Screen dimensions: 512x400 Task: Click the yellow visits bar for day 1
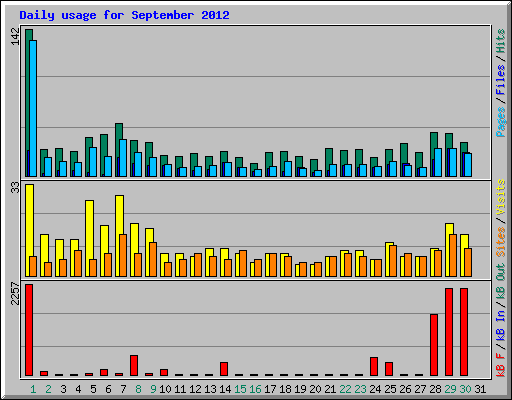click(28, 230)
